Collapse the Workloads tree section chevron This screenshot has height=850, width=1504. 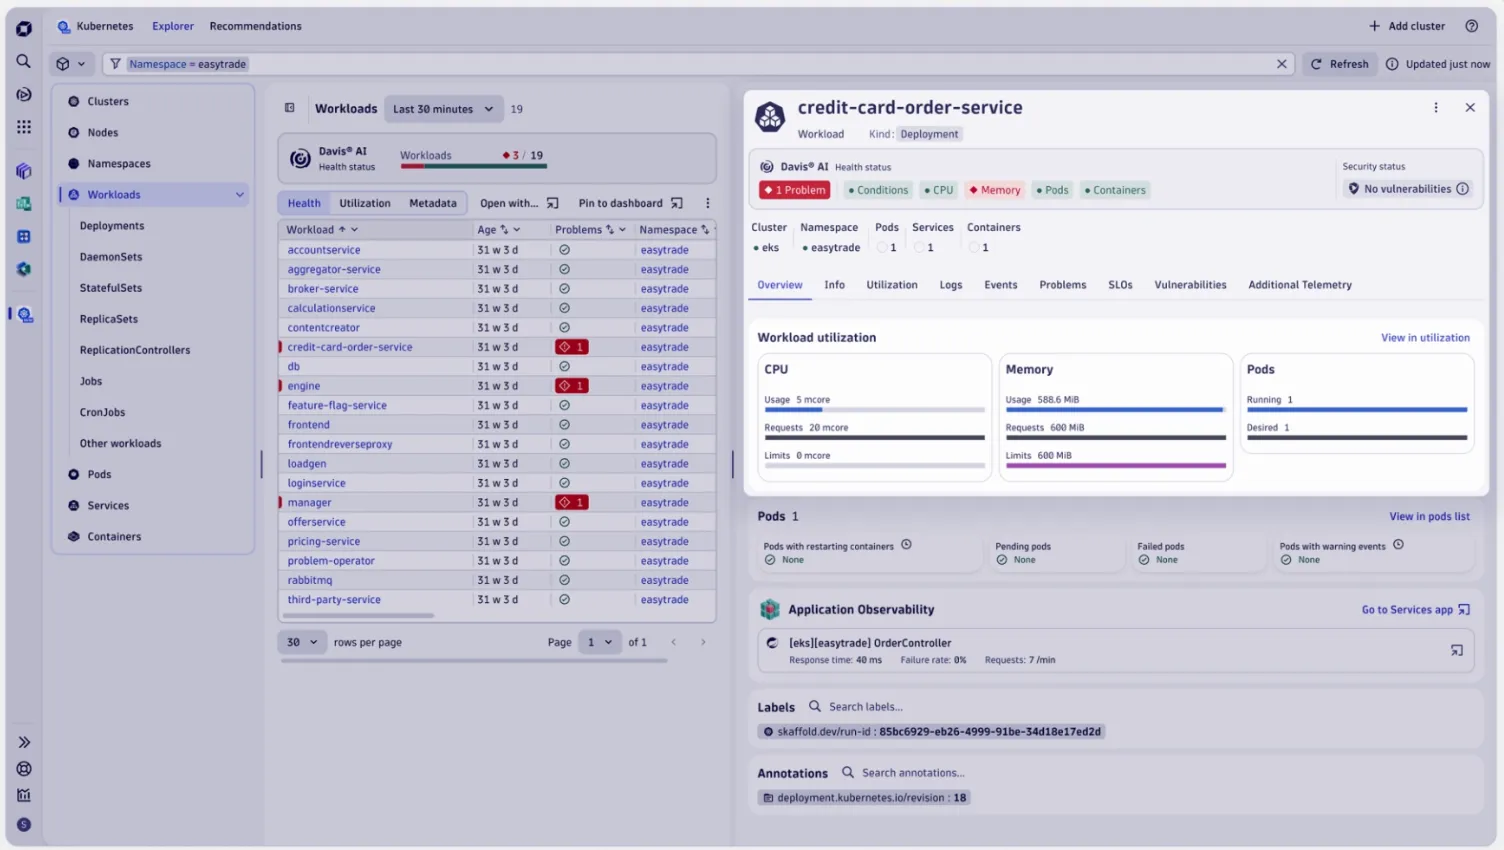(240, 195)
